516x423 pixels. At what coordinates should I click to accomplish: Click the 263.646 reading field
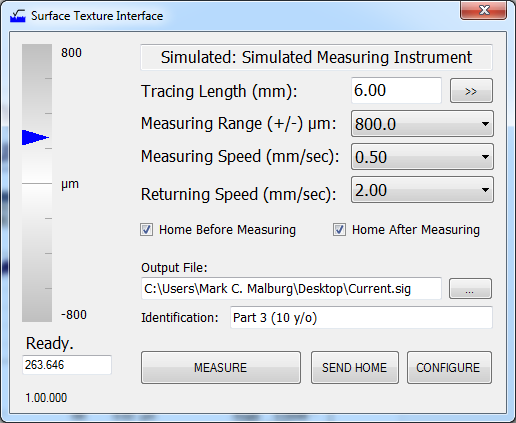click(67, 365)
